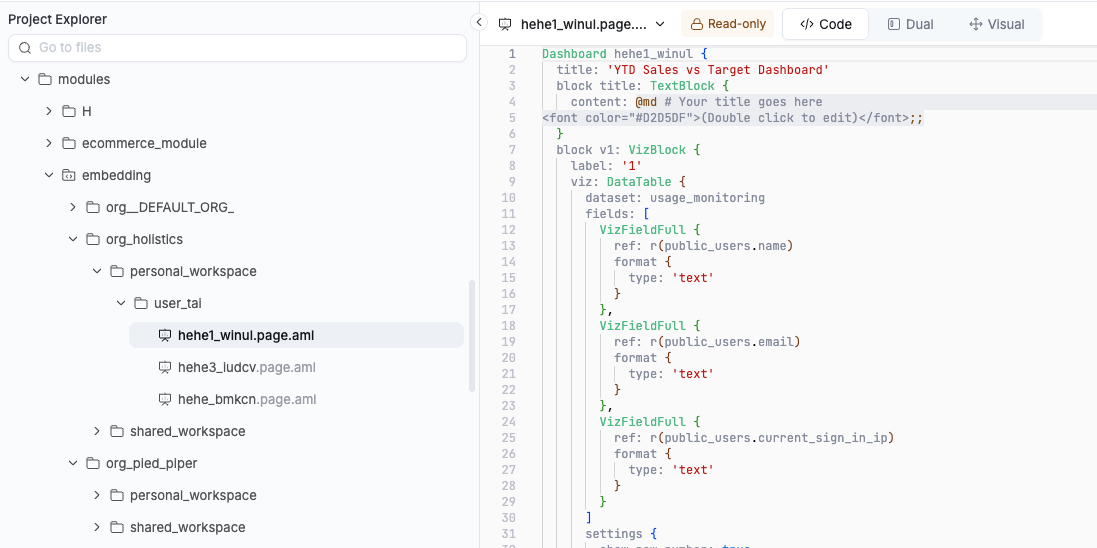This screenshot has width=1097, height=548.
Task: Click the dashboard icon beside hehe1_winul.page.aml
Action: click(165, 336)
